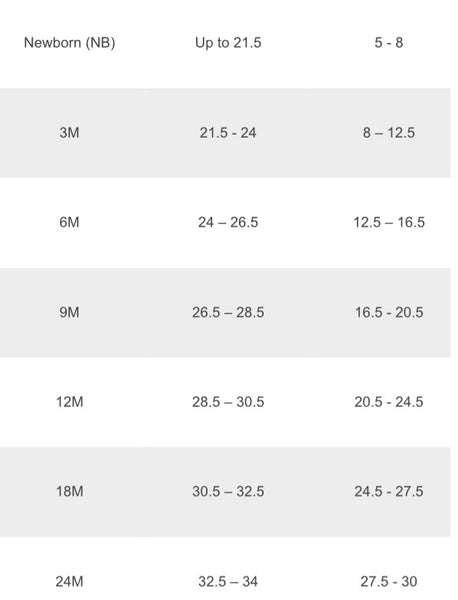Click the 20.5 - 24.5 weight cell
Viewport: 458px width, 600px height.
coord(389,402)
